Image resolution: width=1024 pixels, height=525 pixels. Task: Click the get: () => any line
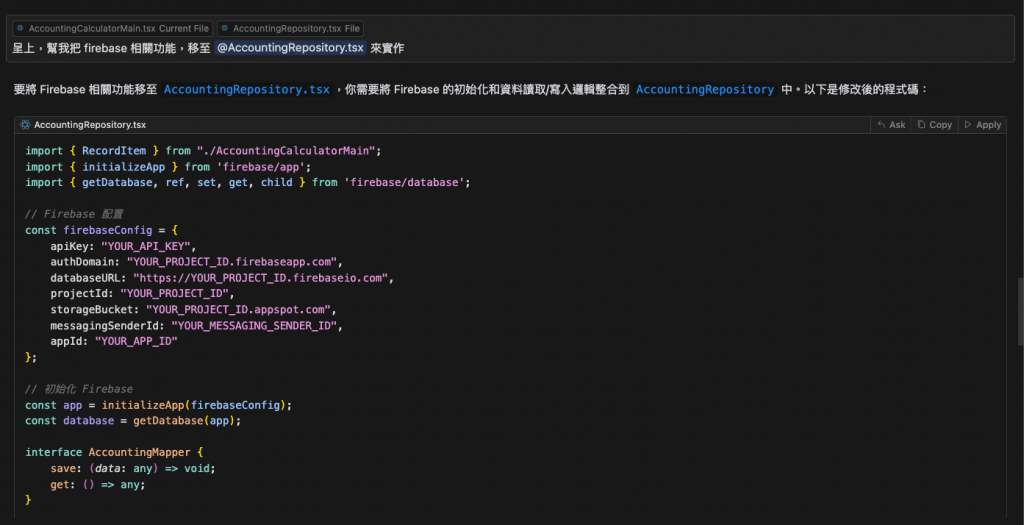click(x=98, y=485)
